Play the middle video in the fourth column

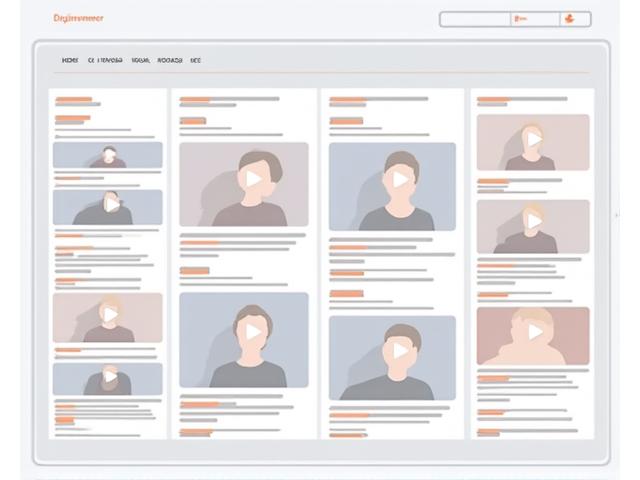[534, 221]
